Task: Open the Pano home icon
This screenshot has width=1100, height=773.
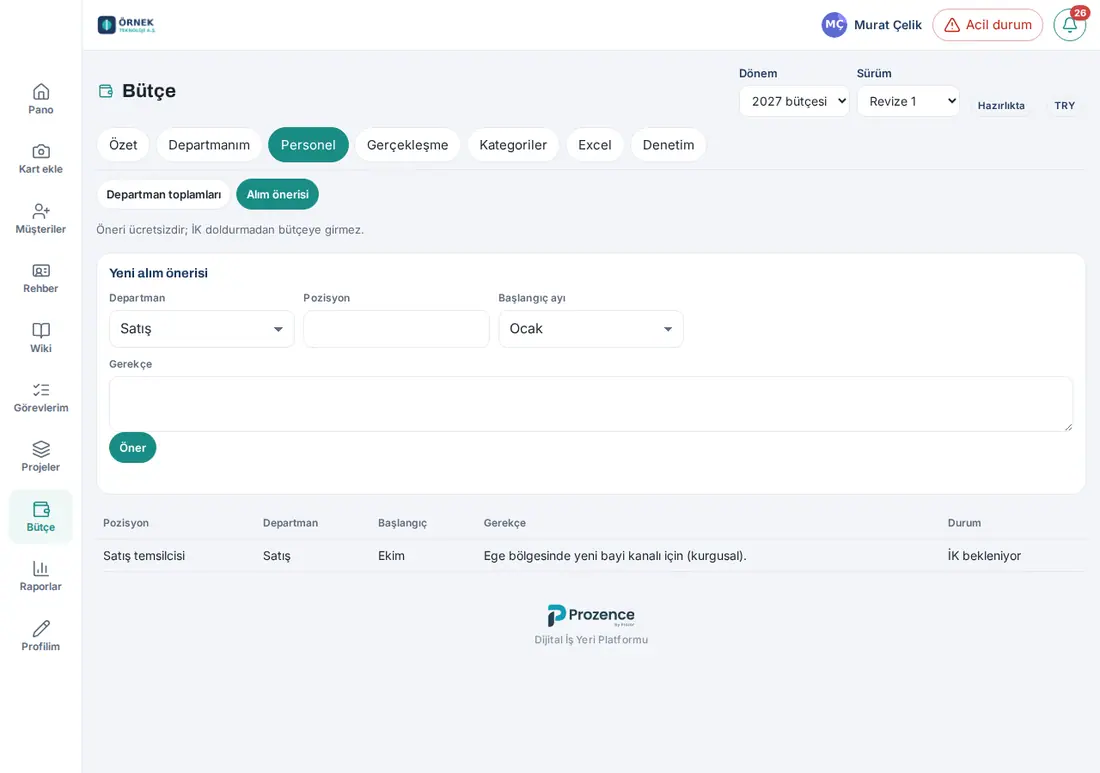Action: pos(41,92)
